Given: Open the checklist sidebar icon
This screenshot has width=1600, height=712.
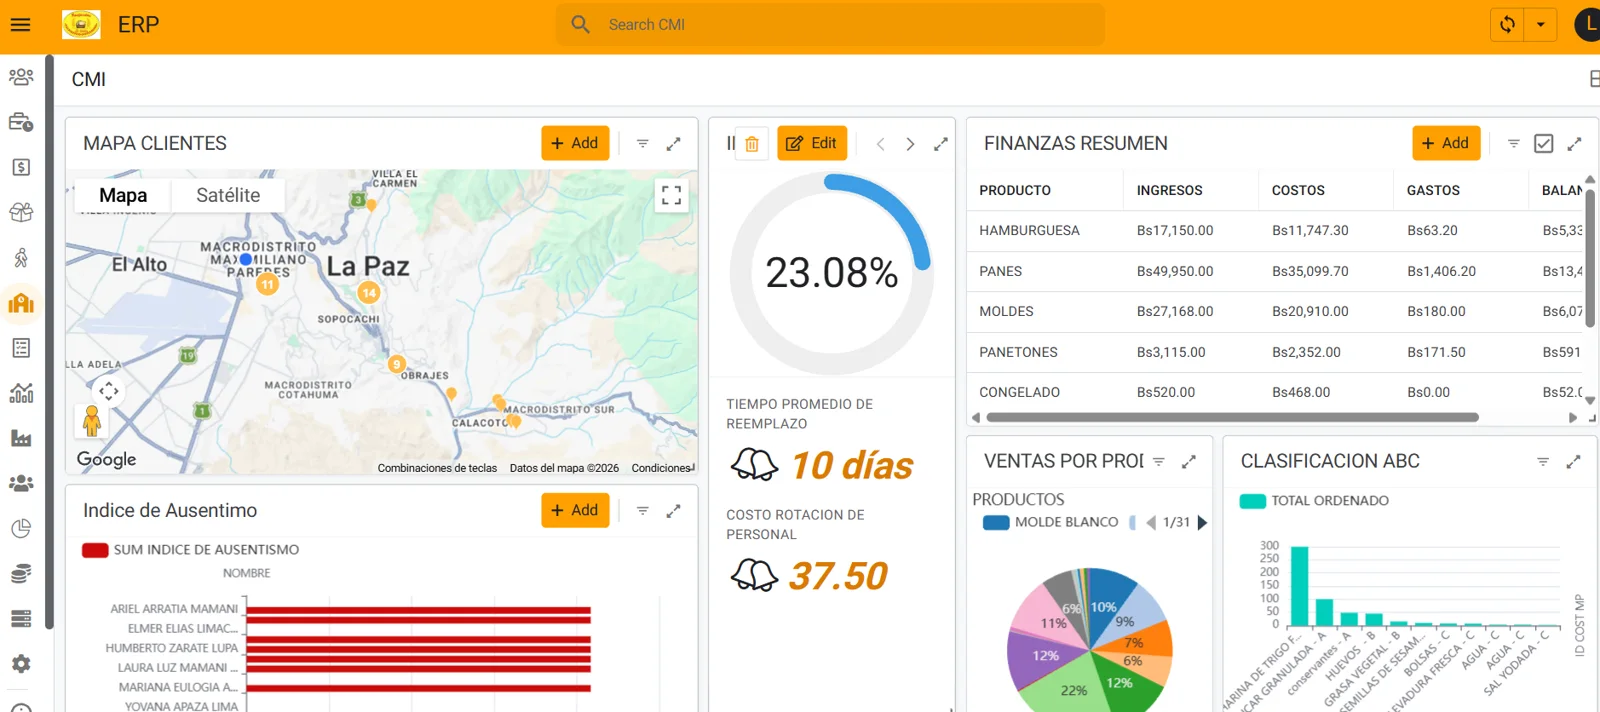Looking at the screenshot, I should [x=21, y=348].
